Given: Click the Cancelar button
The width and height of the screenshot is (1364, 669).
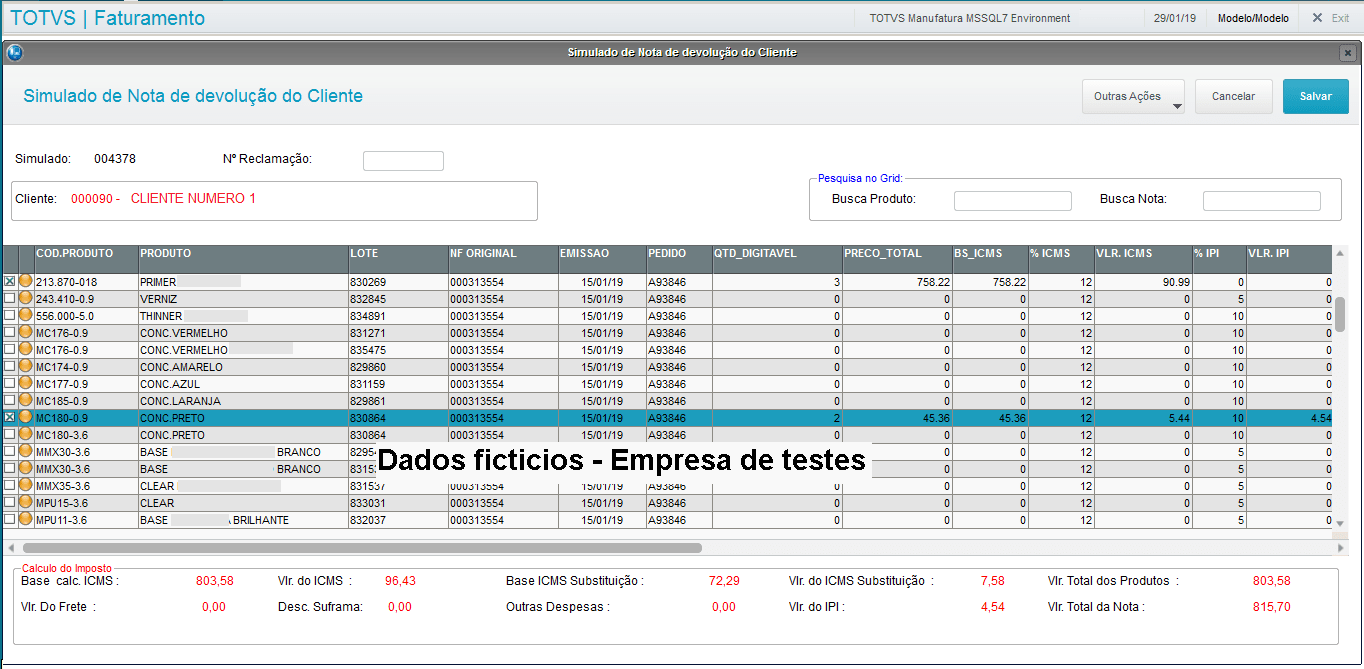Looking at the screenshot, I should pyautogui.click(x=1233, y=97).
